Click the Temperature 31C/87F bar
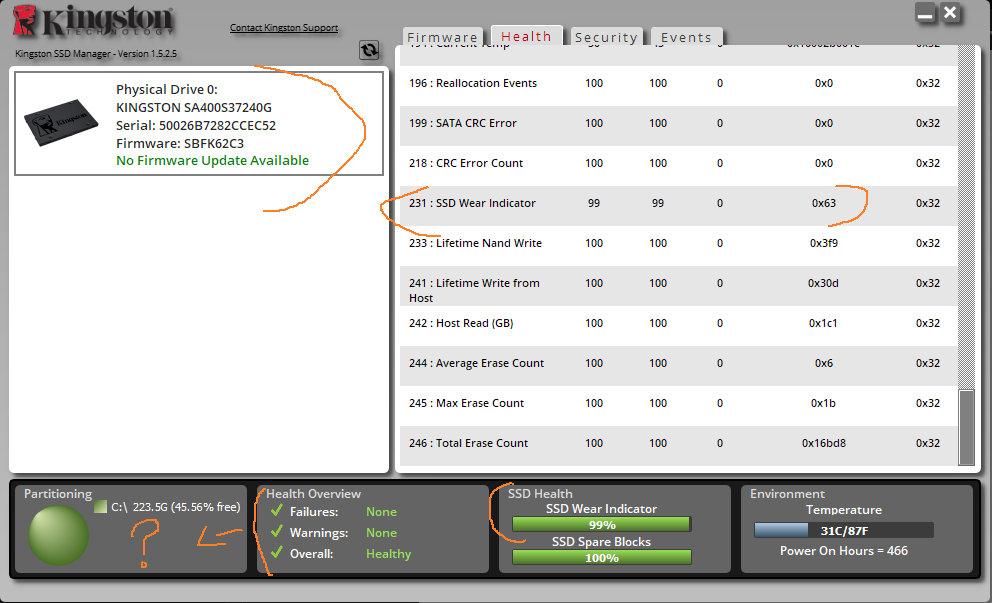The height and width of the screenshot is (603, 992). (843, 530)
